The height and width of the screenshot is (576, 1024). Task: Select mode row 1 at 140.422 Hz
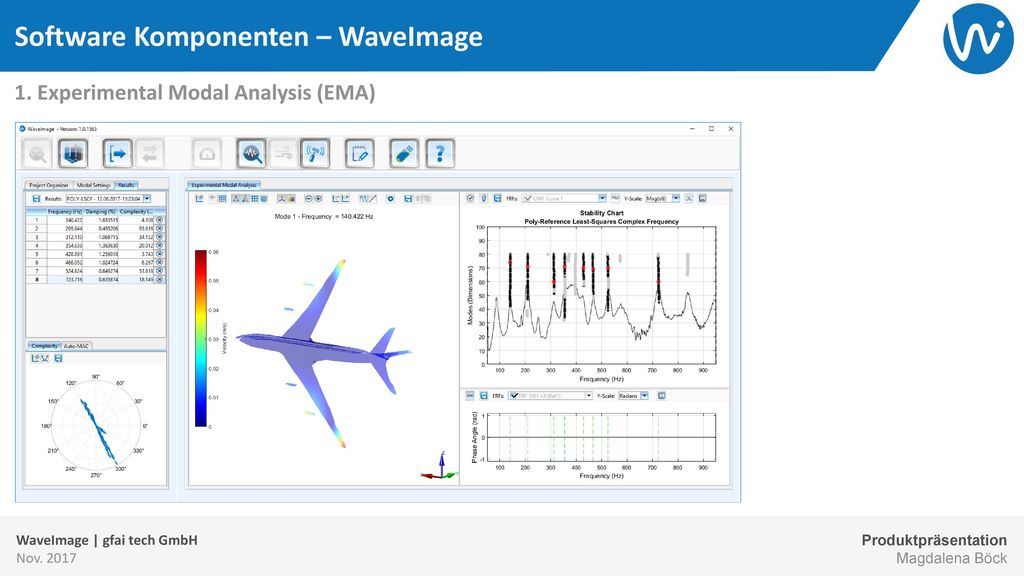pos(95,220)
